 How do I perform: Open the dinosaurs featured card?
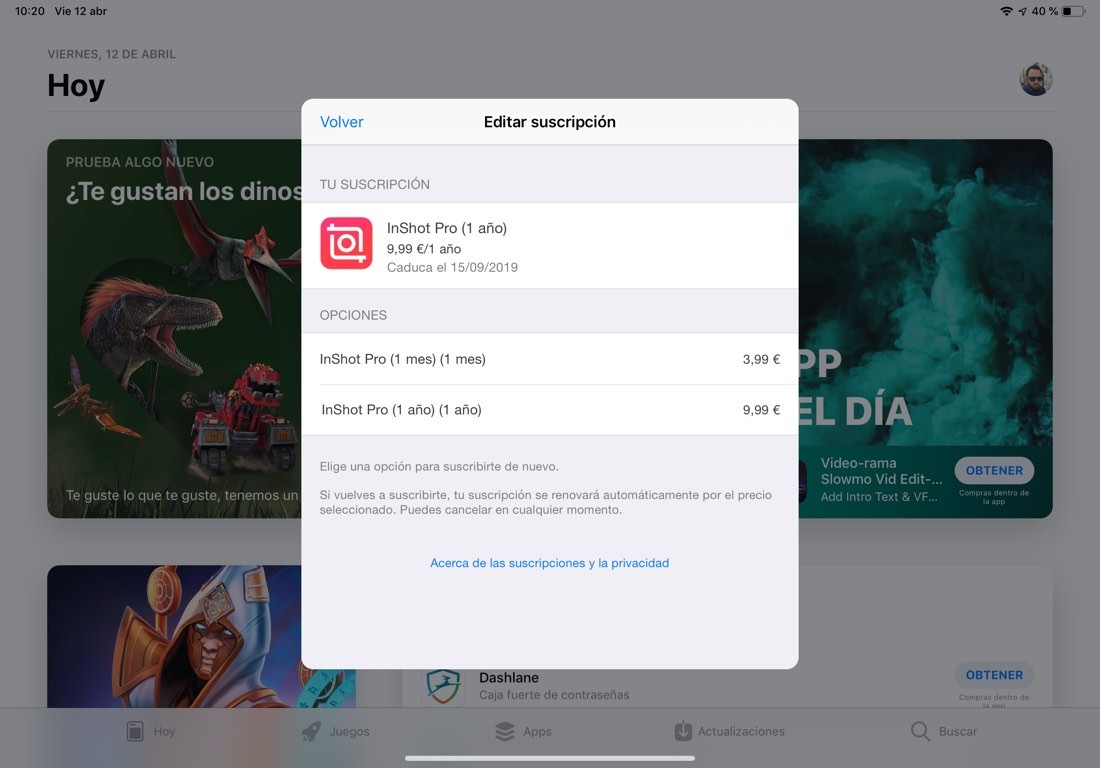pos(174,328)
